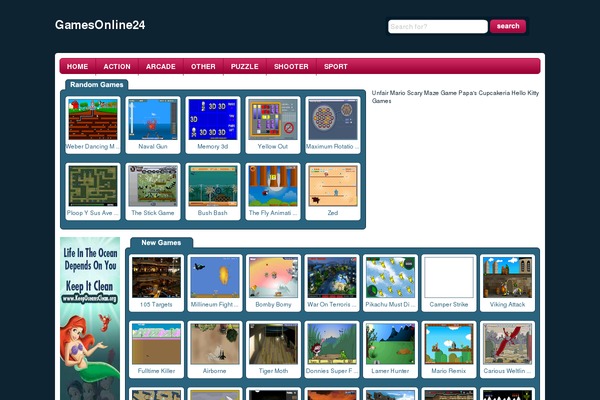Open the Mario Remix game thumbnail

449,344
